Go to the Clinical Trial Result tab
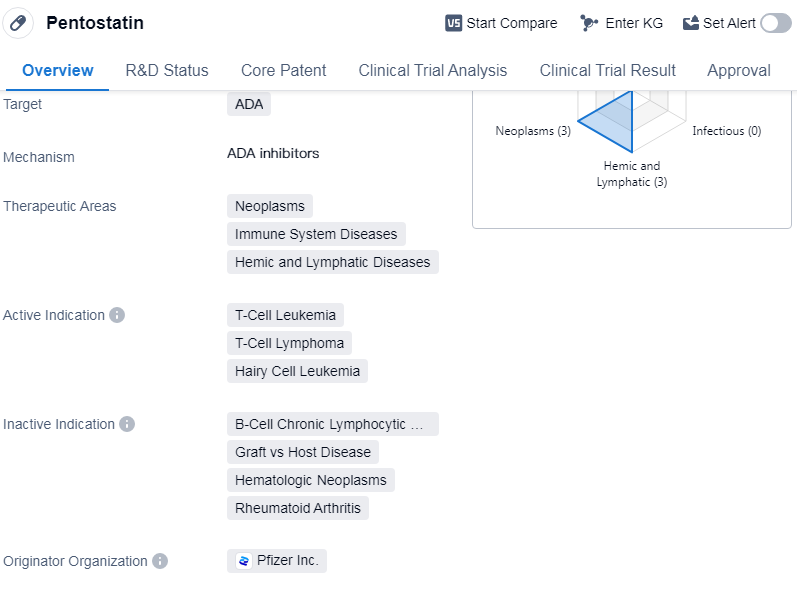Image resolution: width=797 pixels, height=591 pixels. (607, 70)
